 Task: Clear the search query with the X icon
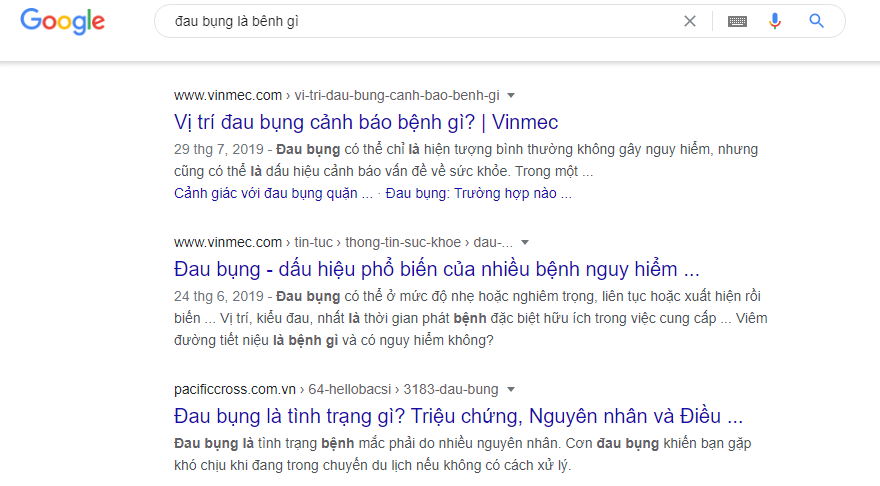(690, 21)
